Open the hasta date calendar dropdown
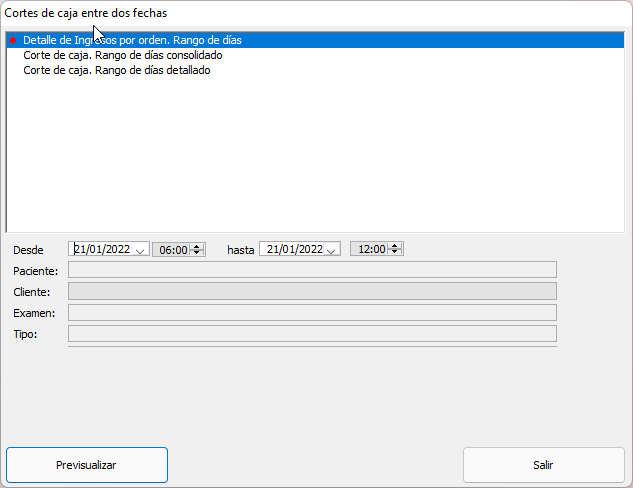The width and height of the screenshot is (633, 488). click(332, 250)
